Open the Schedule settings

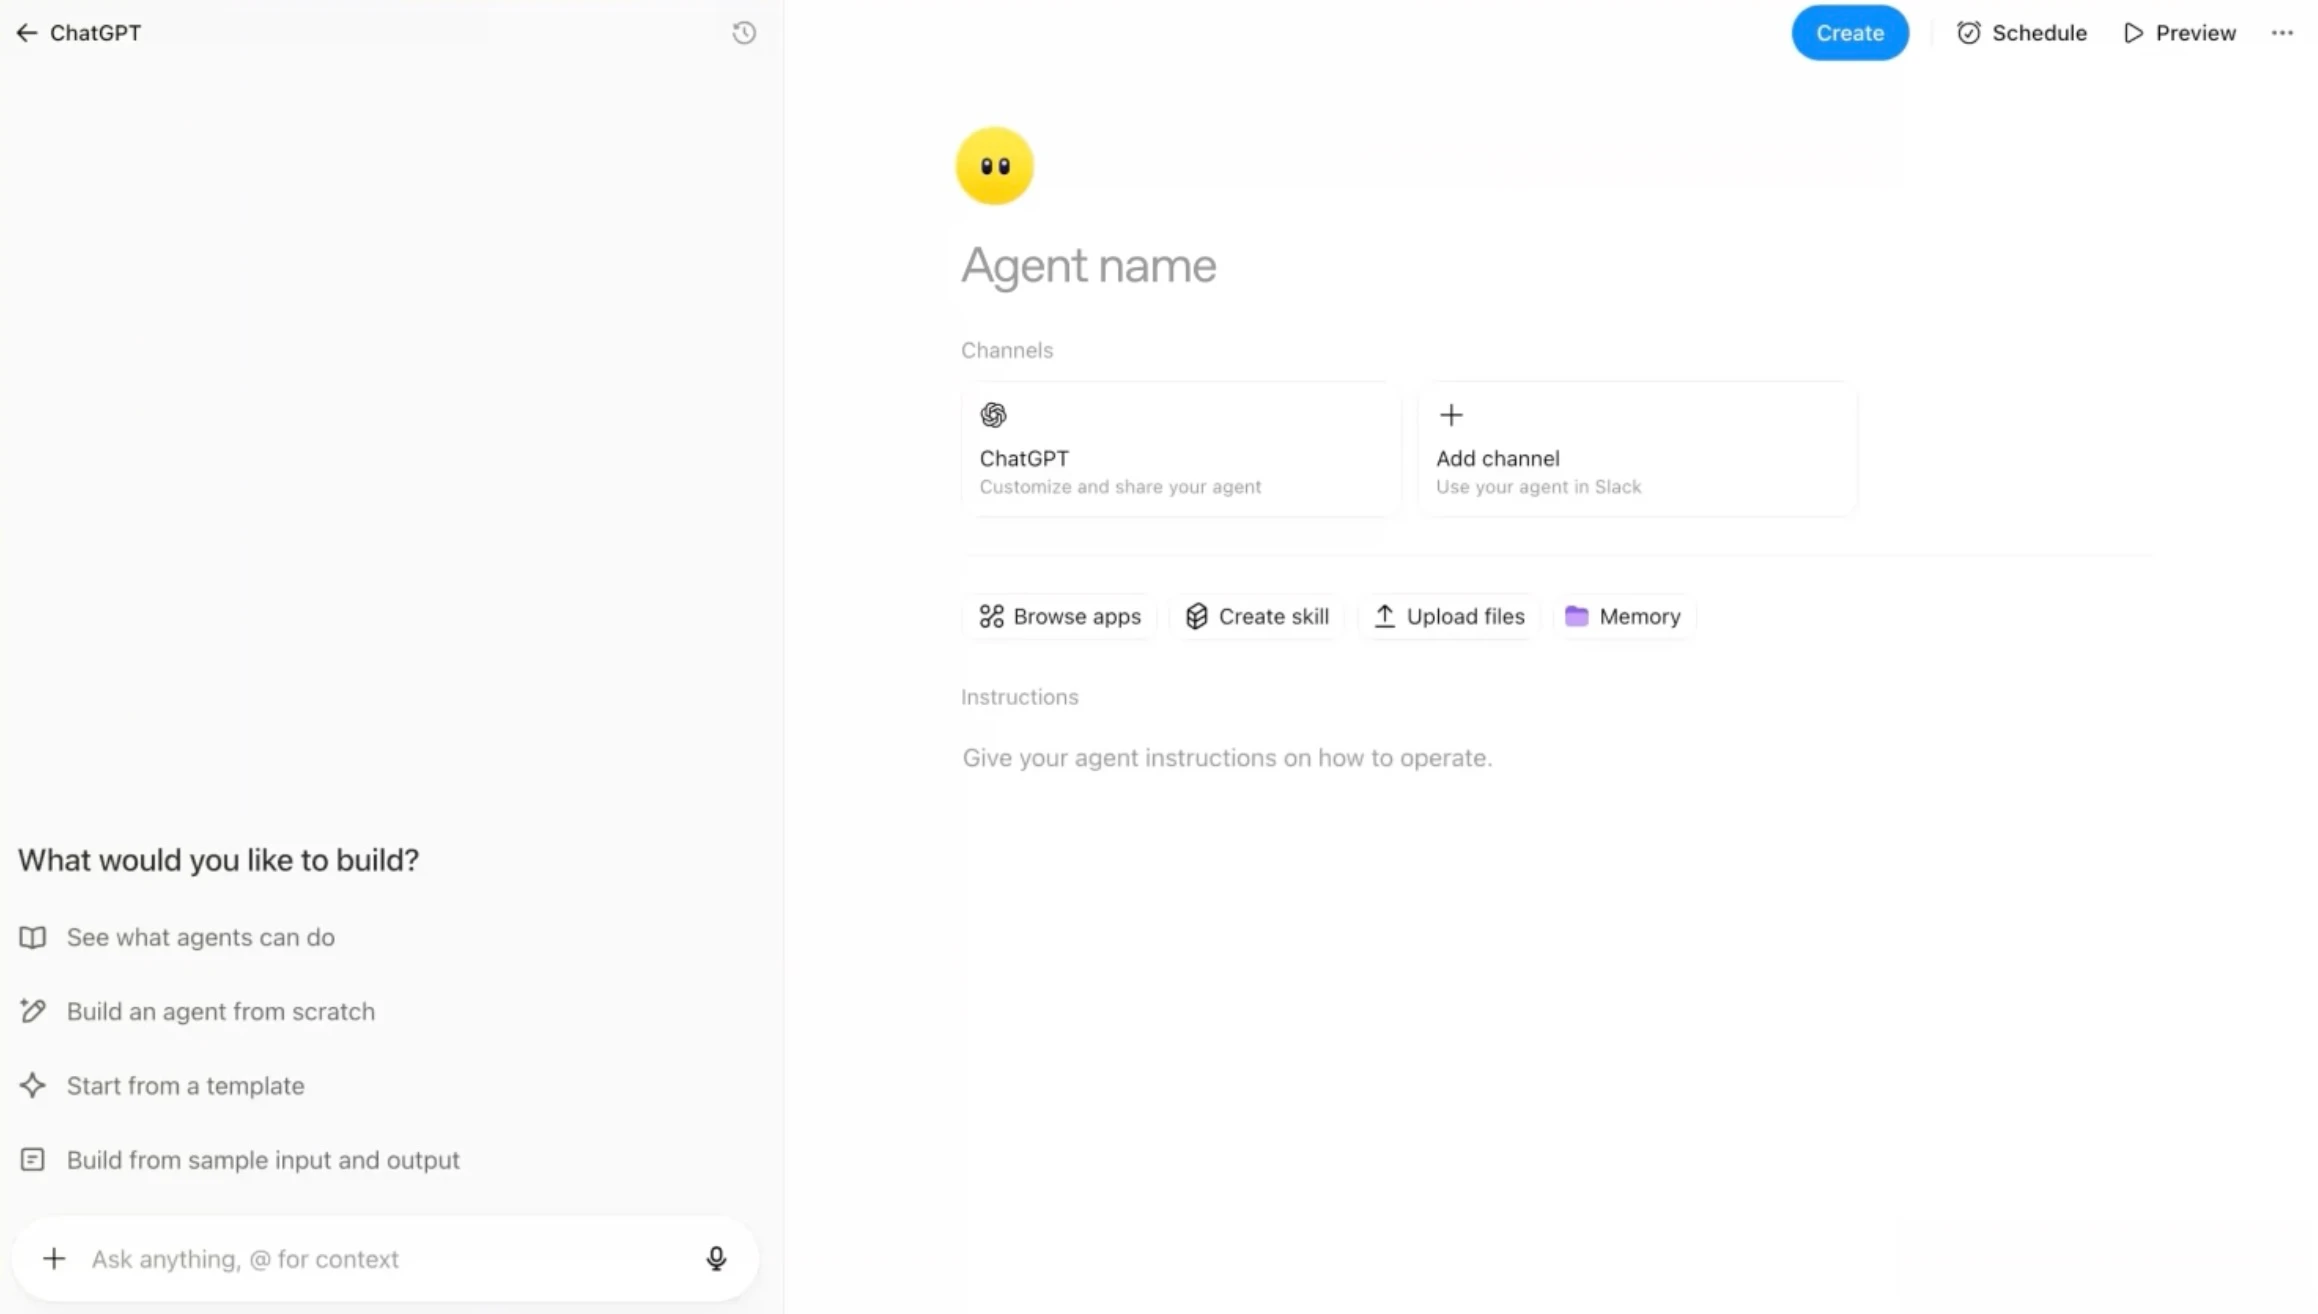pyautogui.click(x=2021, y=32)
